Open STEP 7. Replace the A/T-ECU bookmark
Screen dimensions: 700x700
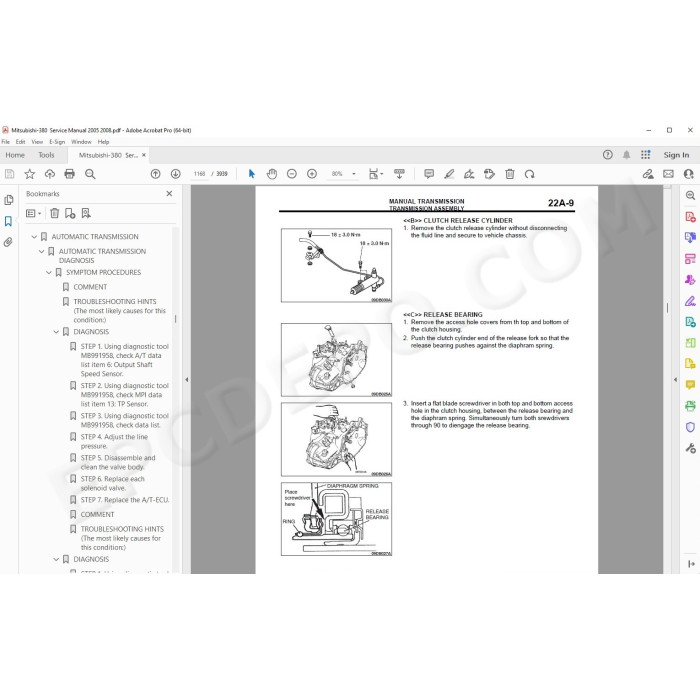point(125,500)
